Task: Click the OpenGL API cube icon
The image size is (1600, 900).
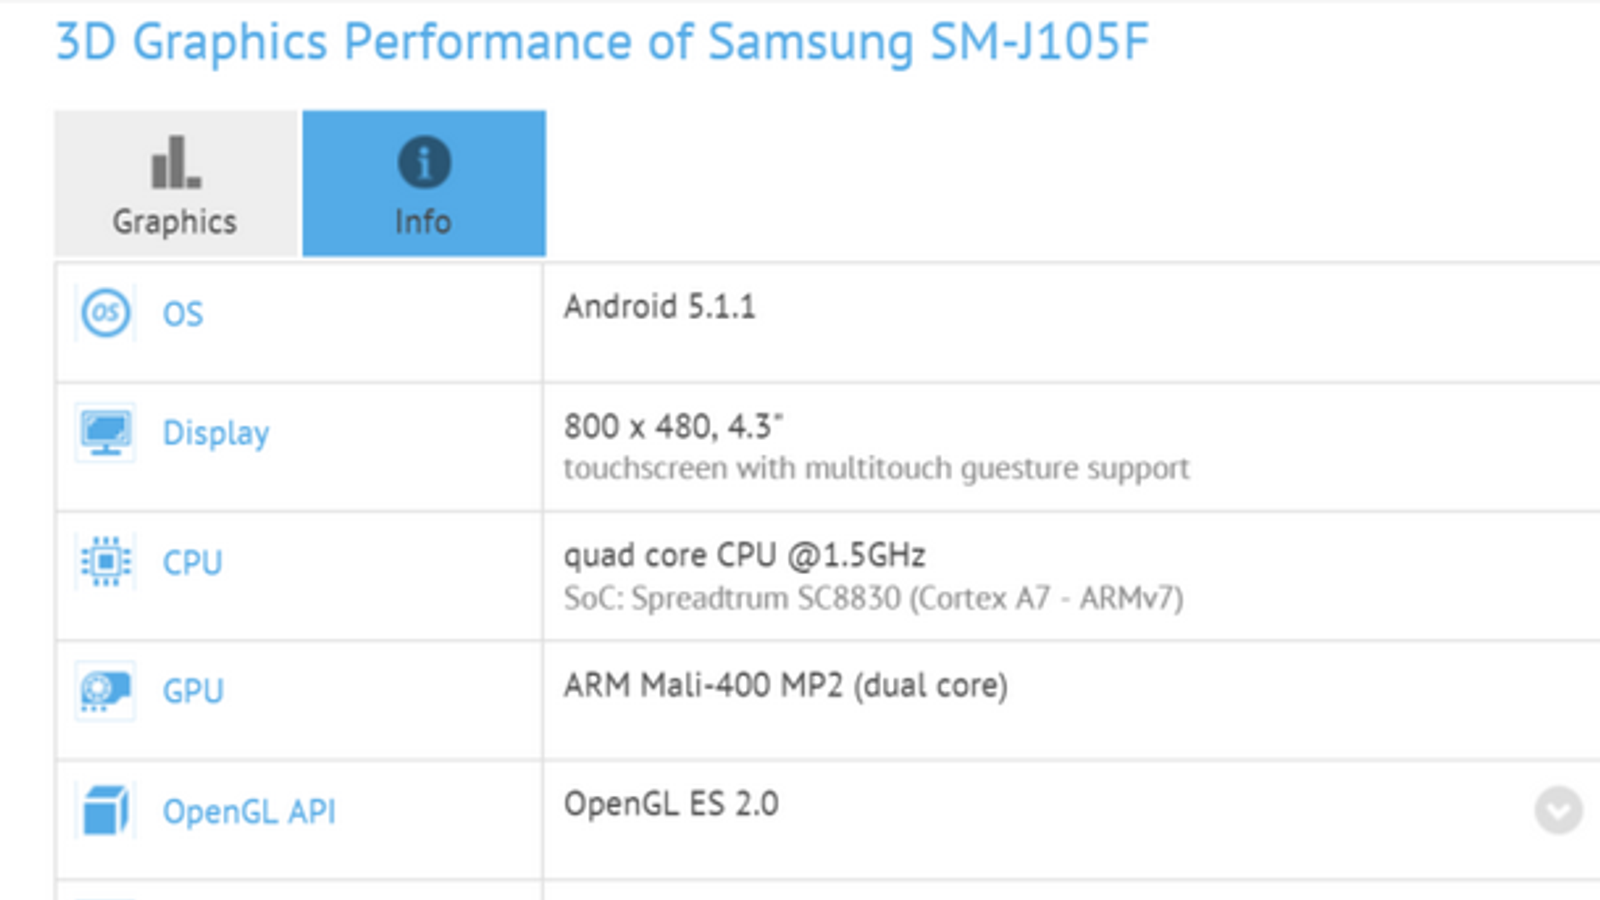Action: (x=105, y=810)
